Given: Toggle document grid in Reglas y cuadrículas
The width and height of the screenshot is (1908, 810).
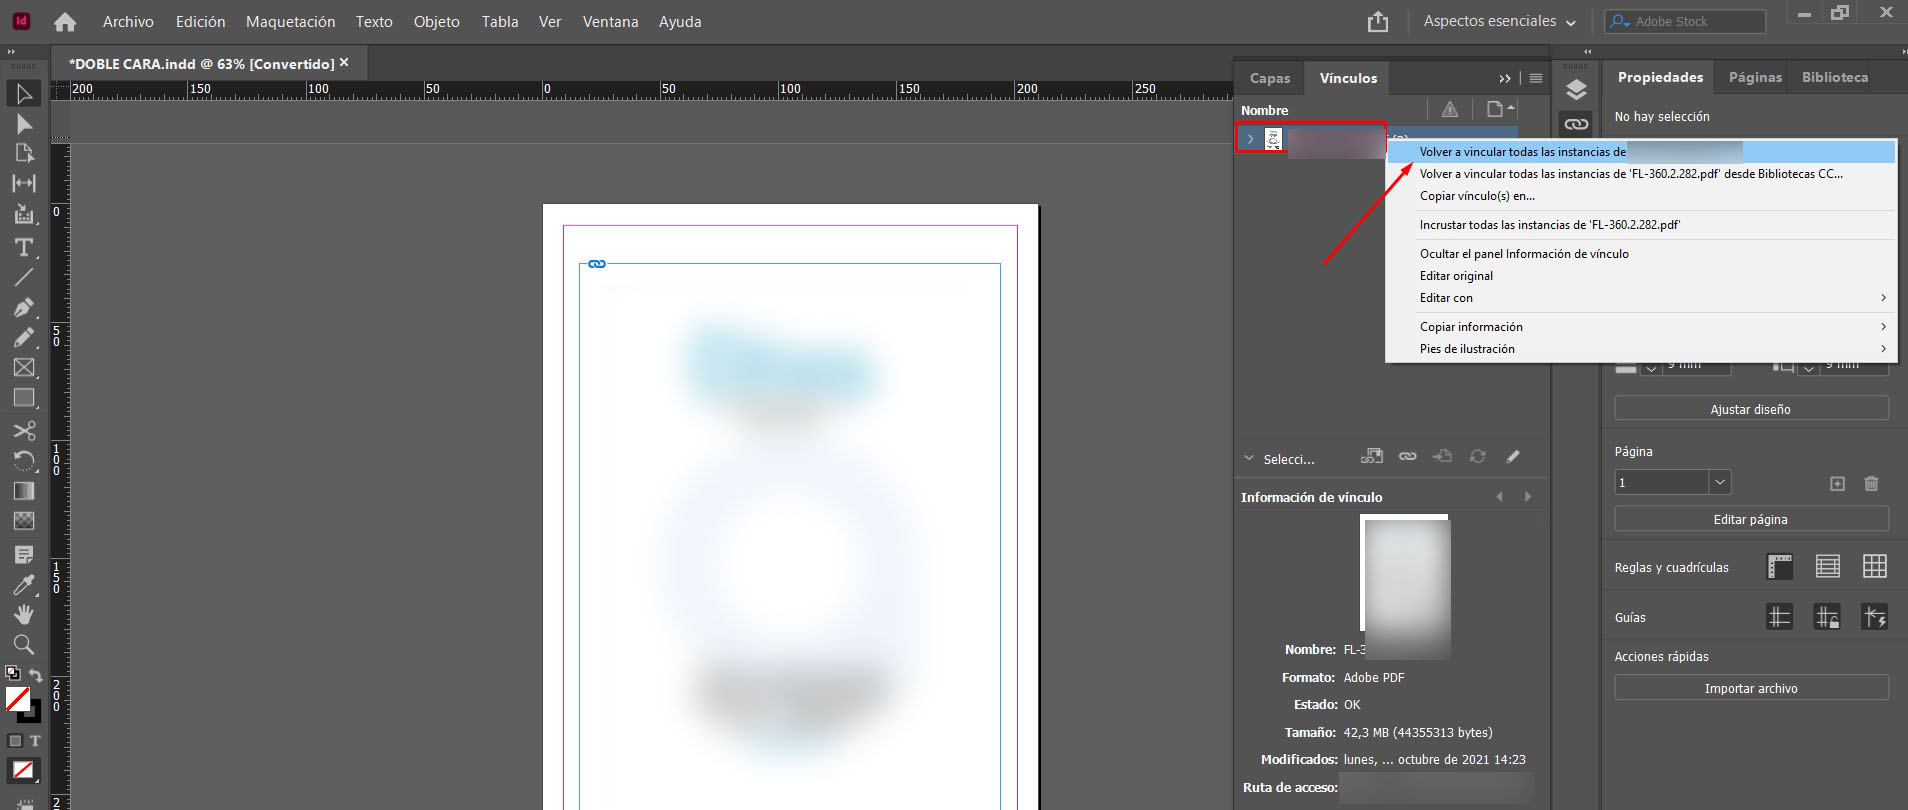Looking at the screenshot, I should point(1875,567).
